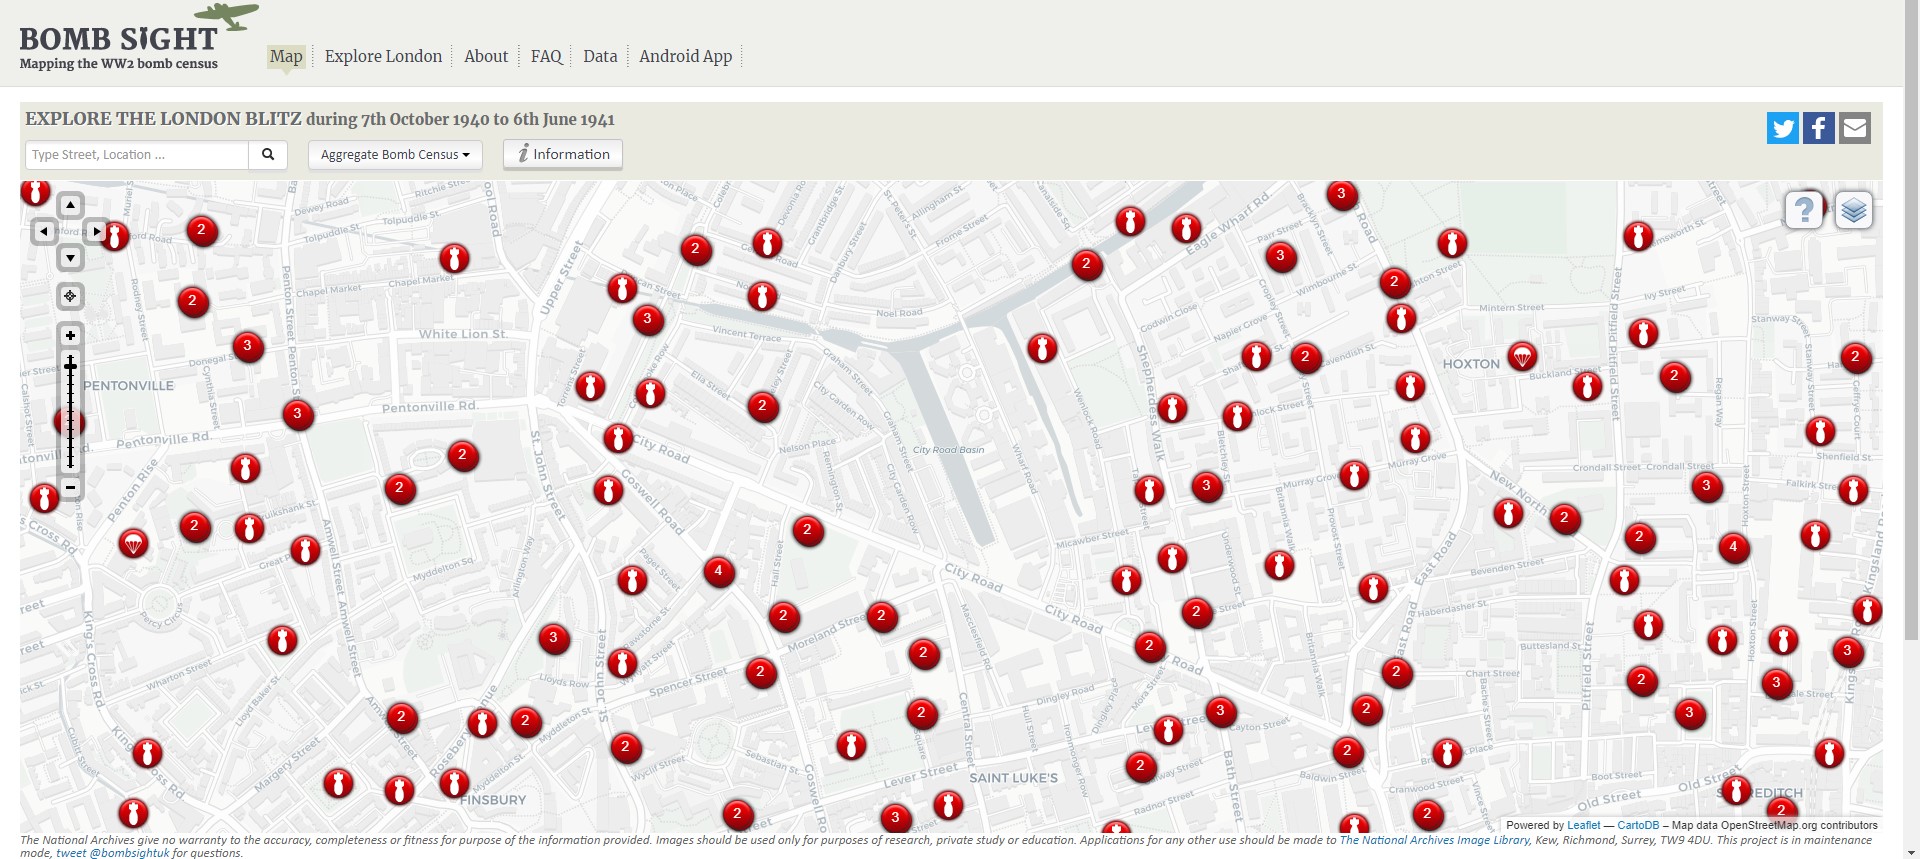Go to the FAQ page

[546, 56]
